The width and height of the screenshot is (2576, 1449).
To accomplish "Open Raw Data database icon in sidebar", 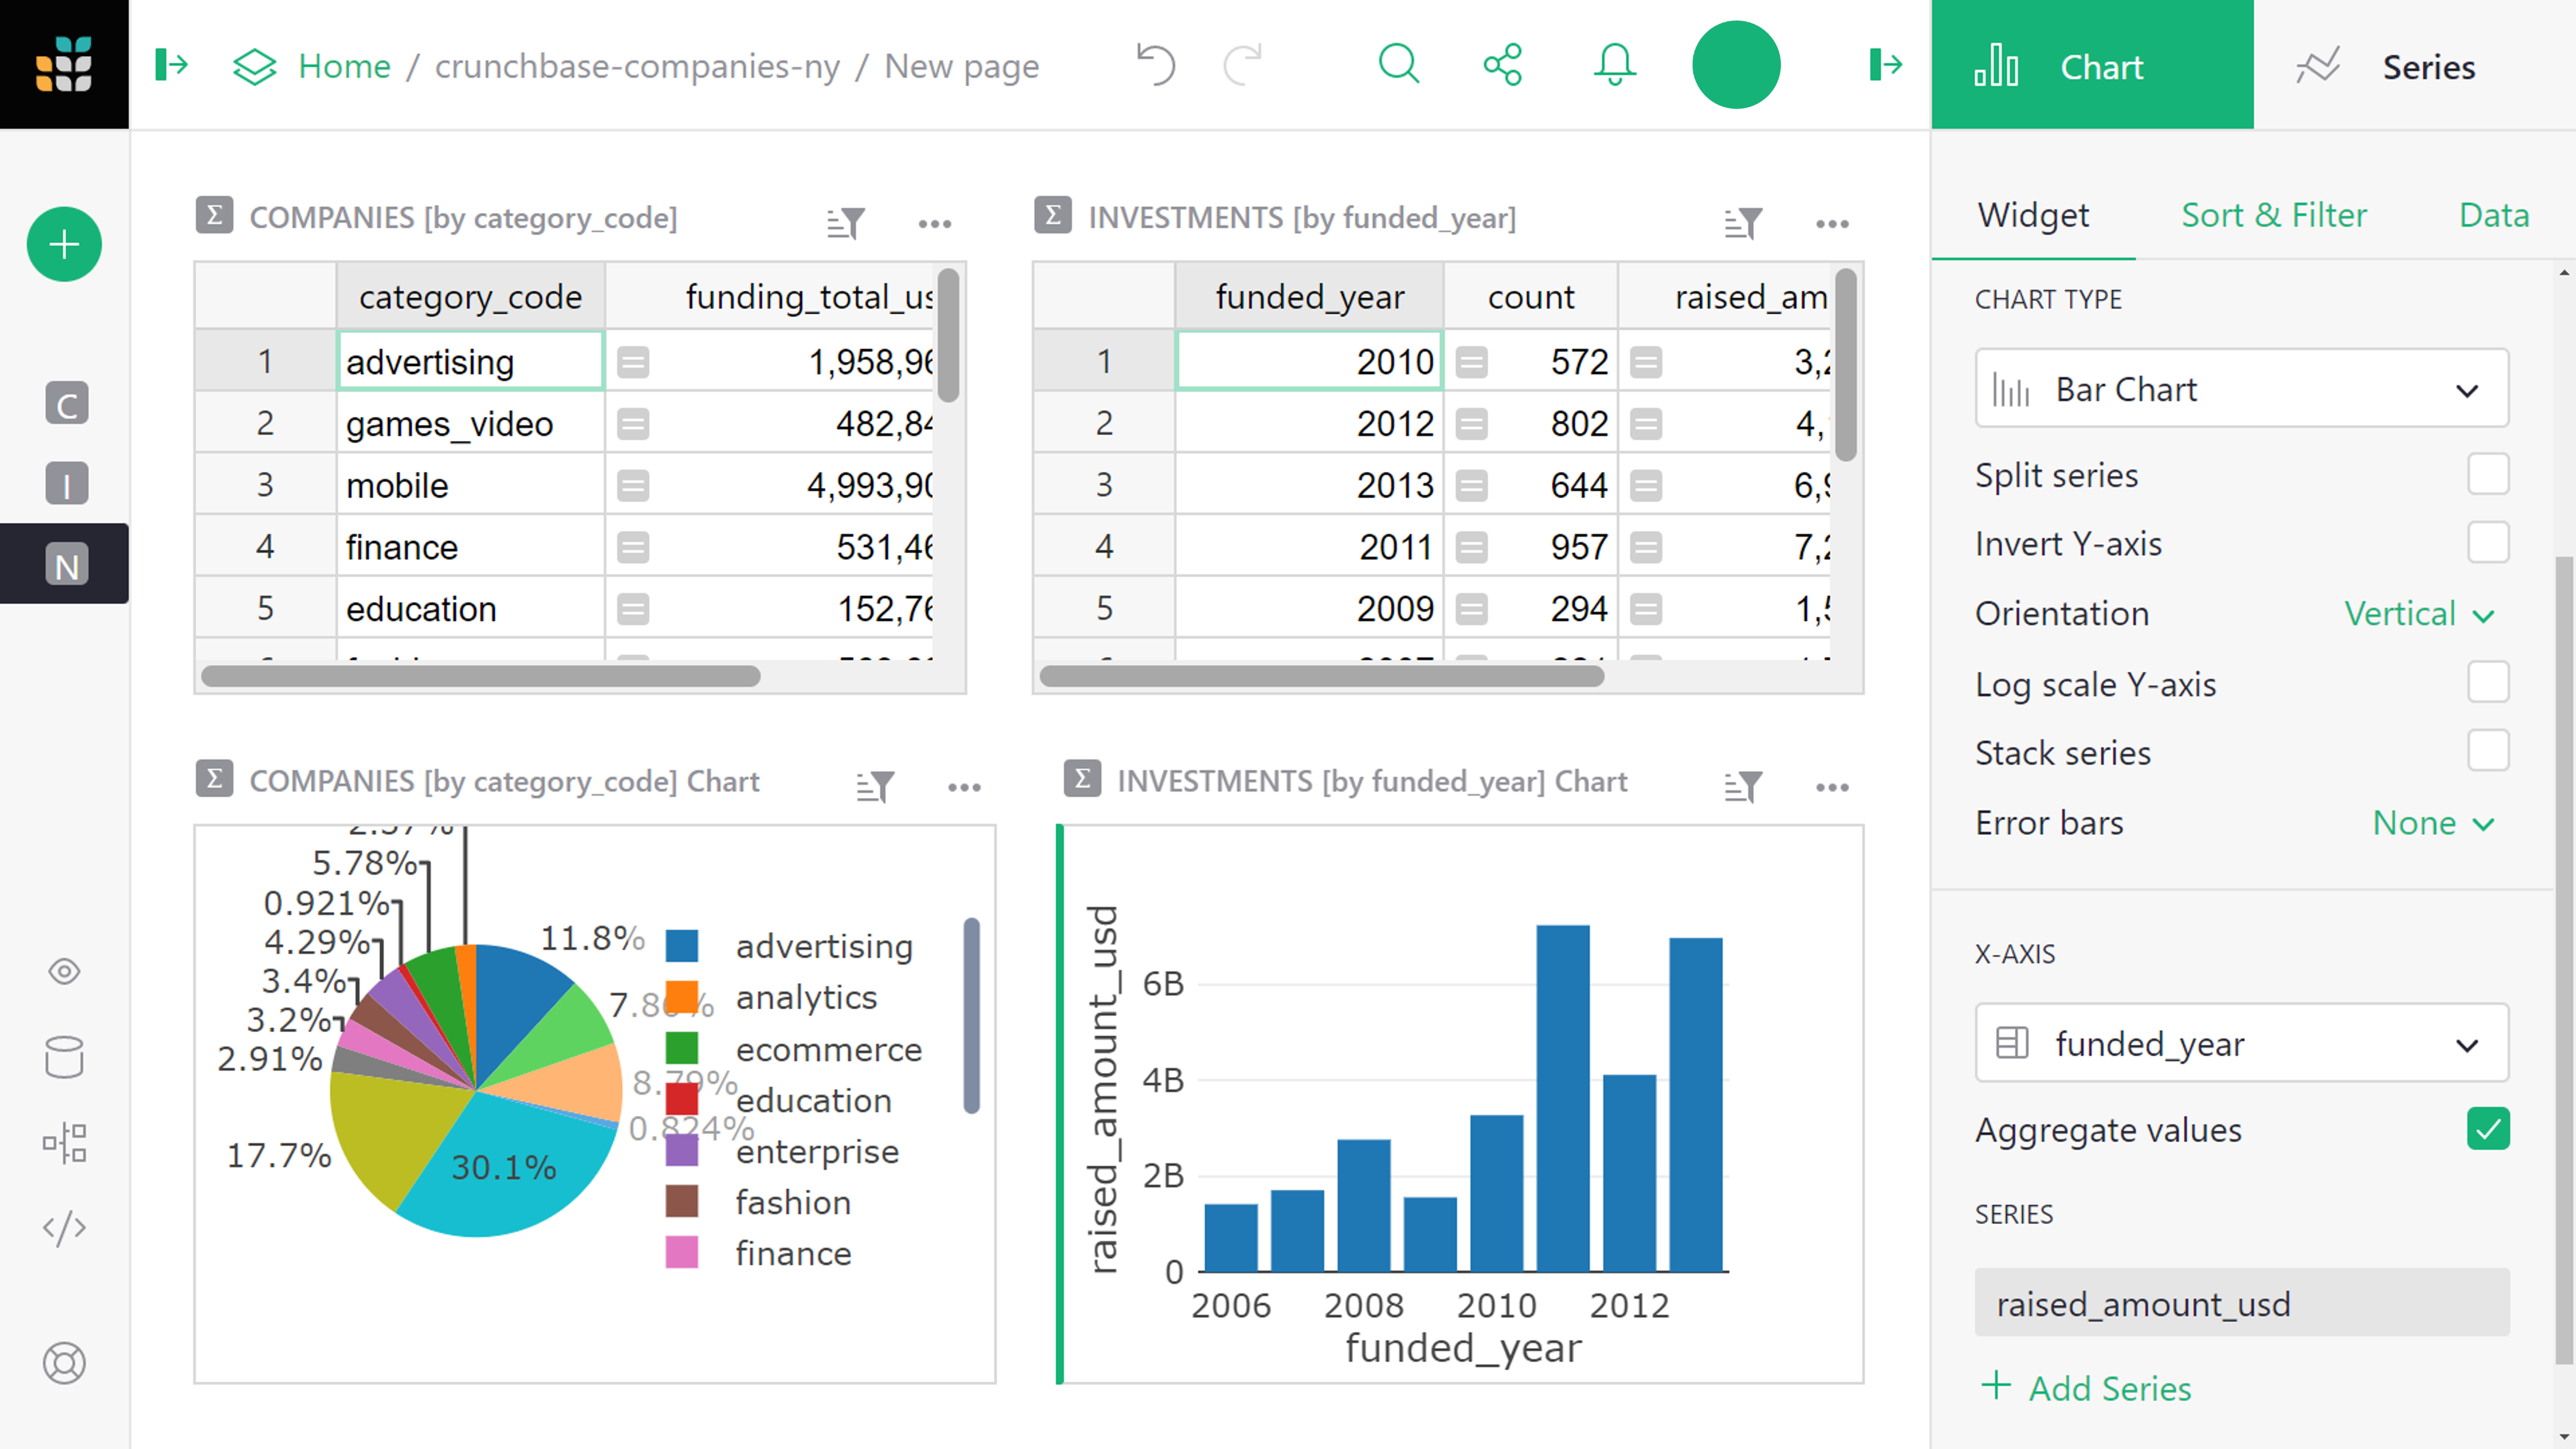I will 64,1057.
